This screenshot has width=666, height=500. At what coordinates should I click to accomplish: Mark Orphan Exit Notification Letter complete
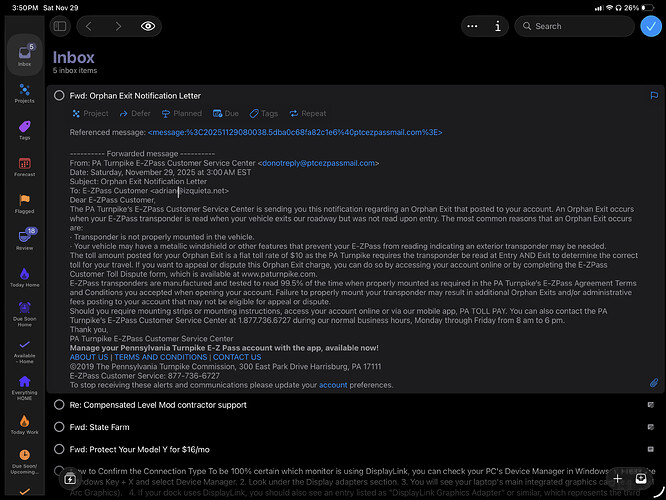(59, 95)
